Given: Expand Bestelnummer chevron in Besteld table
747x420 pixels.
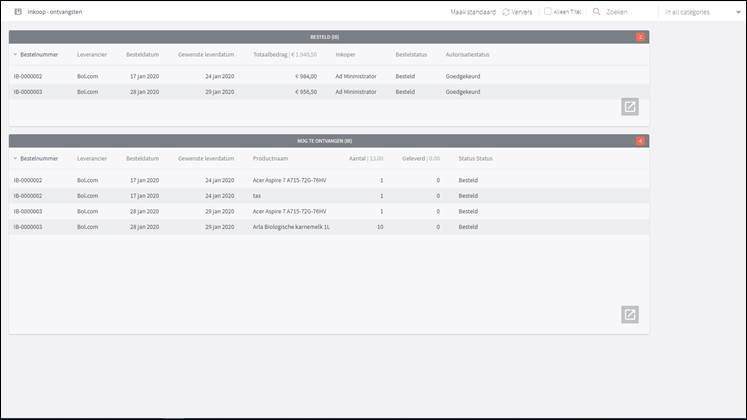Looking at the screenshot, I should [x=15, y=54].
